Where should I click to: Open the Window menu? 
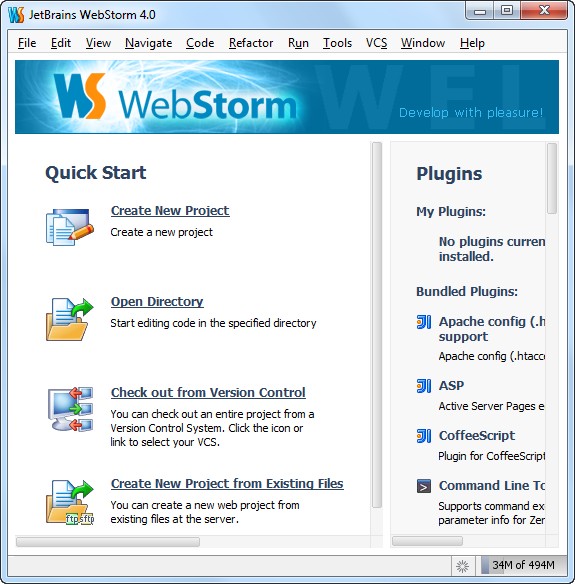(423, 43)
